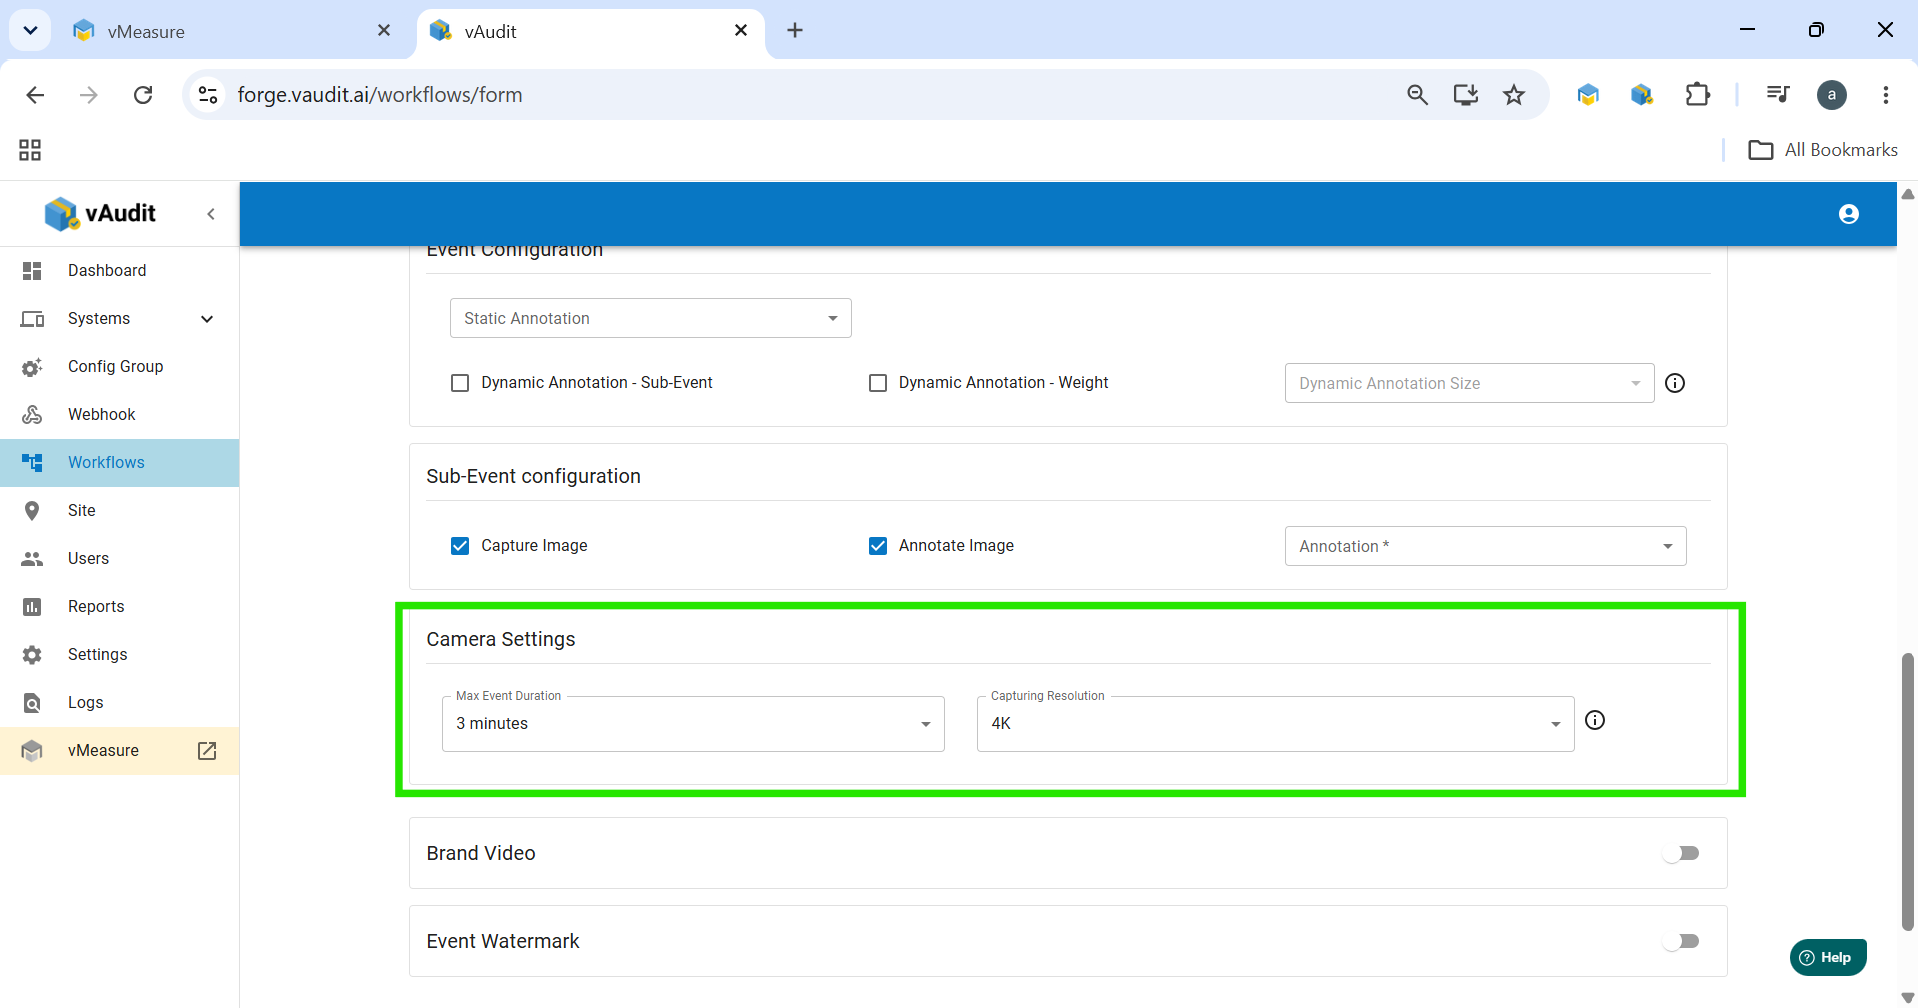1918x1008 pixels.
Task: Click the address bar URL
Action: (x=380, y=95)
